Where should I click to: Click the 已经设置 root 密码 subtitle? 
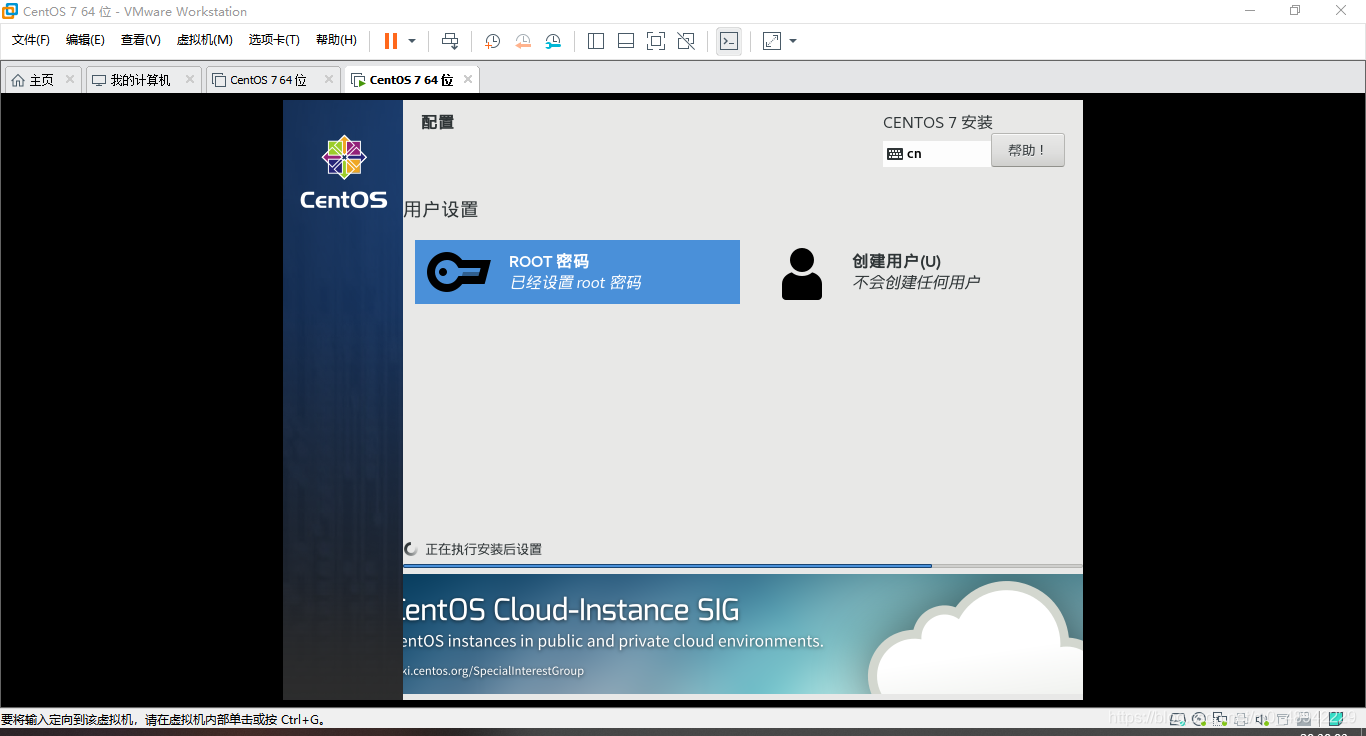575,283
